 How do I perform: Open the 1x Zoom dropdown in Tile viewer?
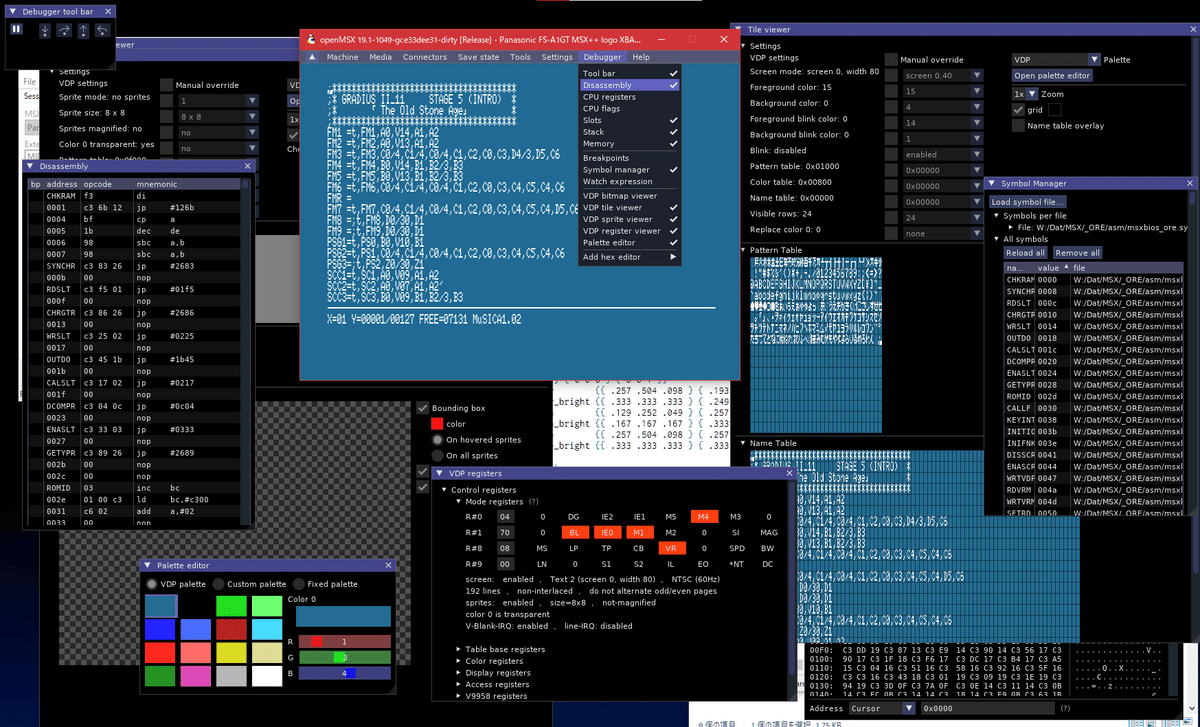click(1028, 92)
